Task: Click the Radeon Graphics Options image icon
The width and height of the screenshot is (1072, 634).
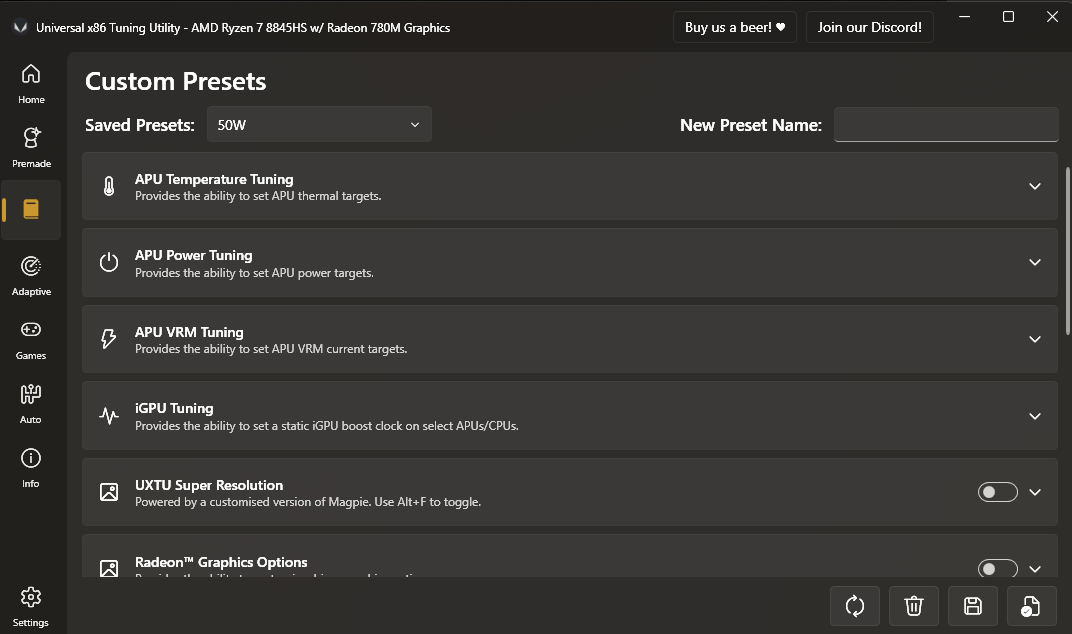Action: point(109,568)
